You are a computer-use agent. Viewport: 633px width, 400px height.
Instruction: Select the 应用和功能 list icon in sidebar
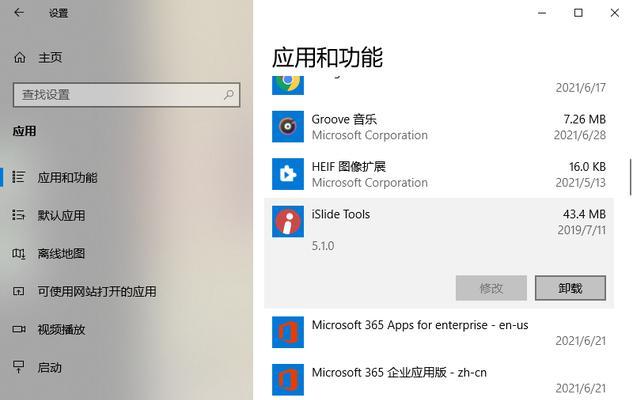[19, 177]
